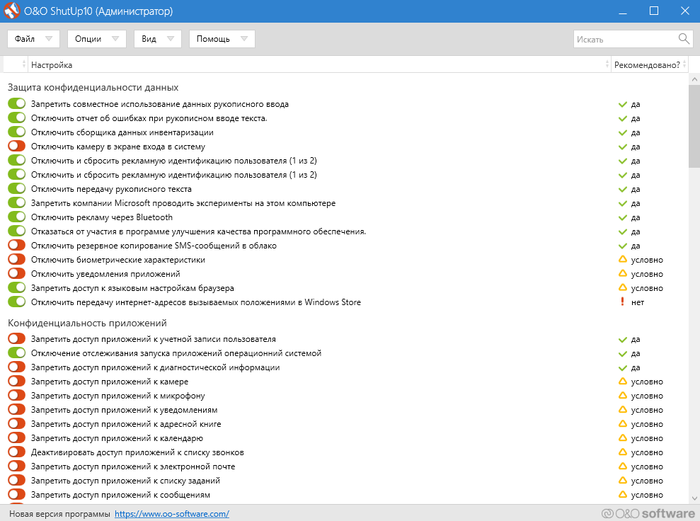
Task: Click the vertical scrollbar thumb
Action: pos(694,126)
